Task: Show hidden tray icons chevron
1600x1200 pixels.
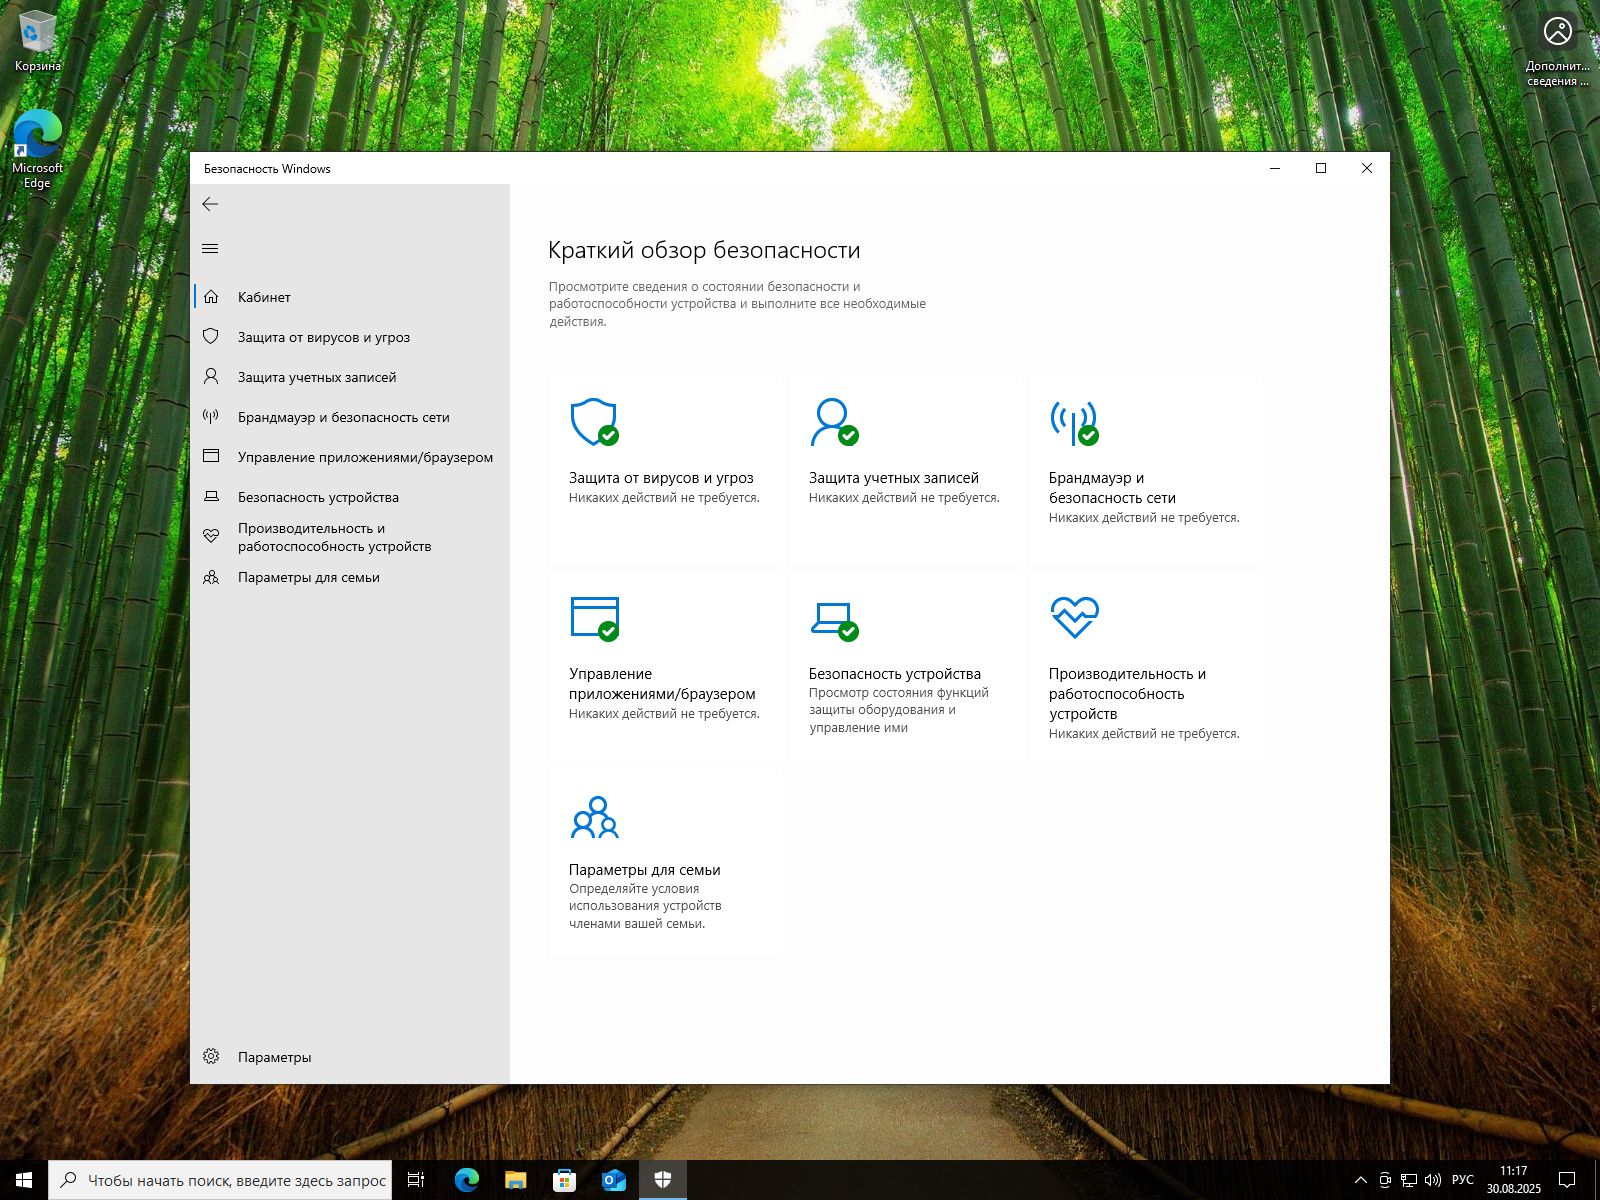Action: (1361, 1180)
